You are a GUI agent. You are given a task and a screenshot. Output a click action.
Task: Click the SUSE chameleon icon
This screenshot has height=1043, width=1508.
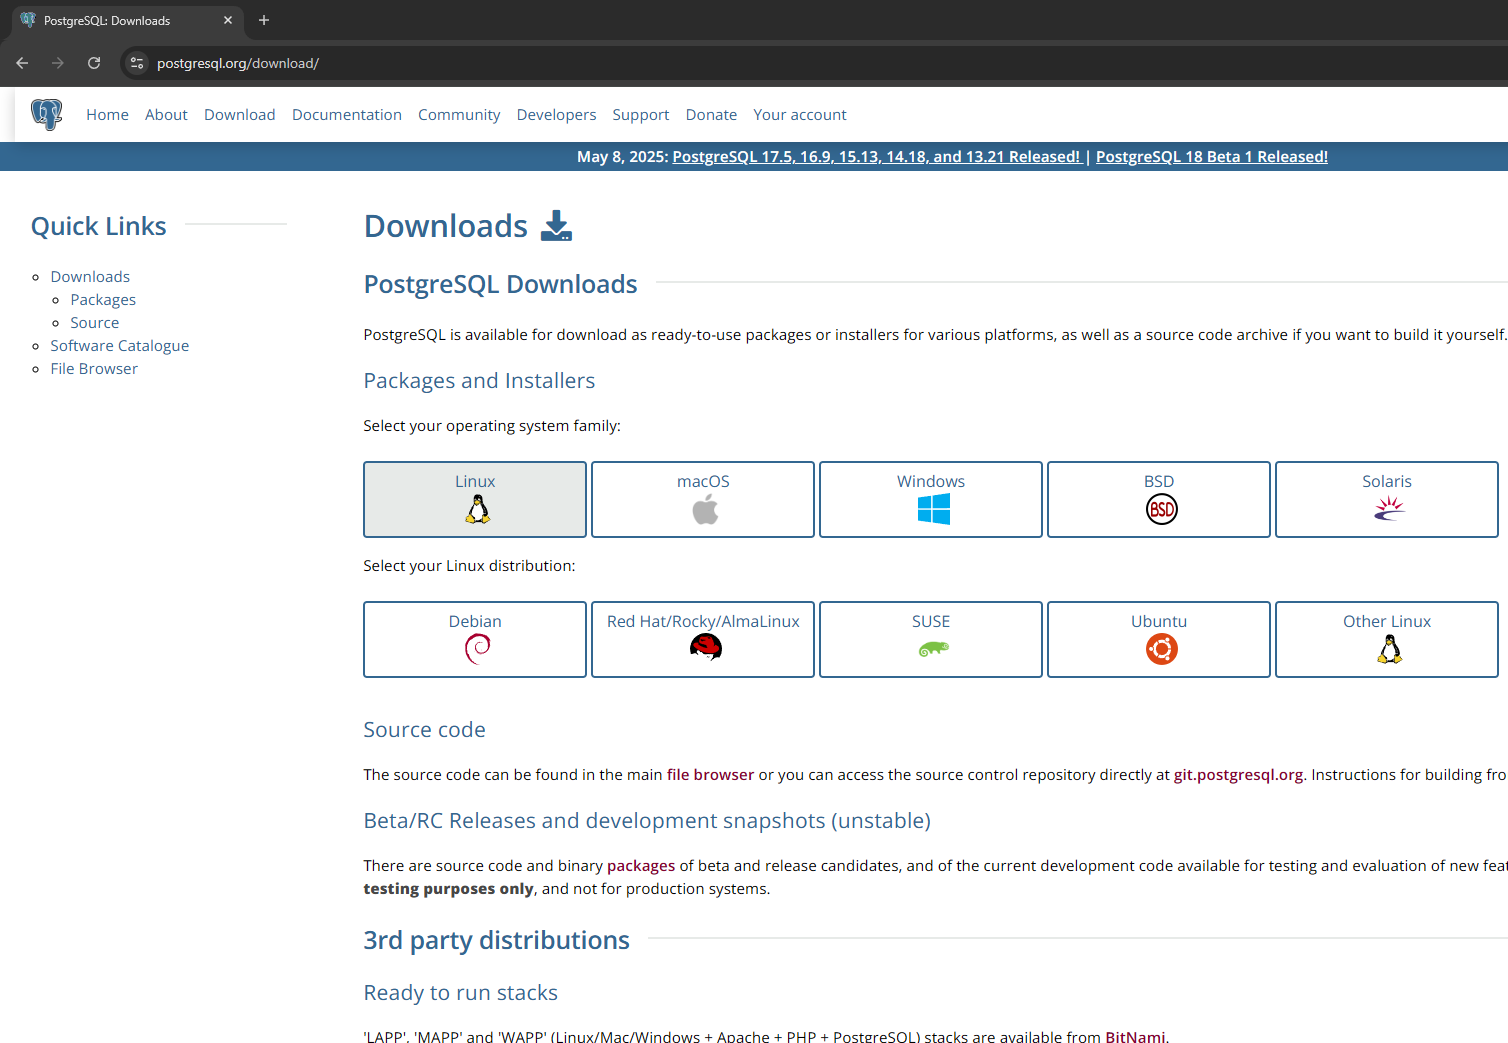tap(933, 650)
